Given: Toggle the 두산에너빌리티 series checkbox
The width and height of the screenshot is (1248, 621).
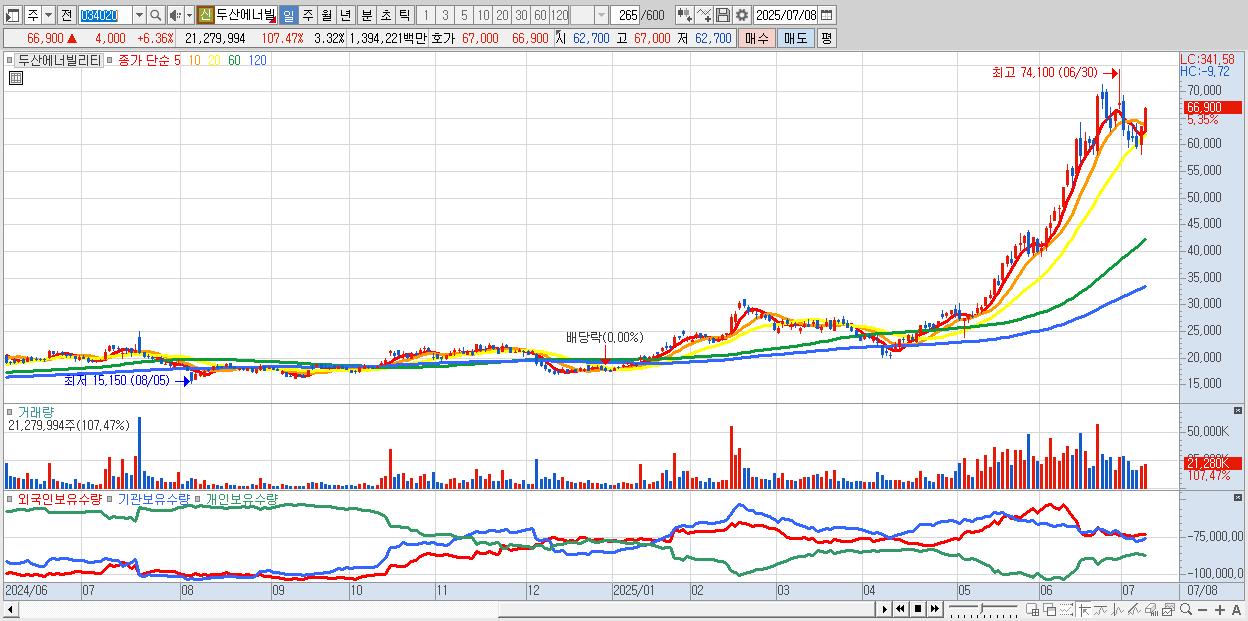Looking at the screenshot, I should point(11,60).
